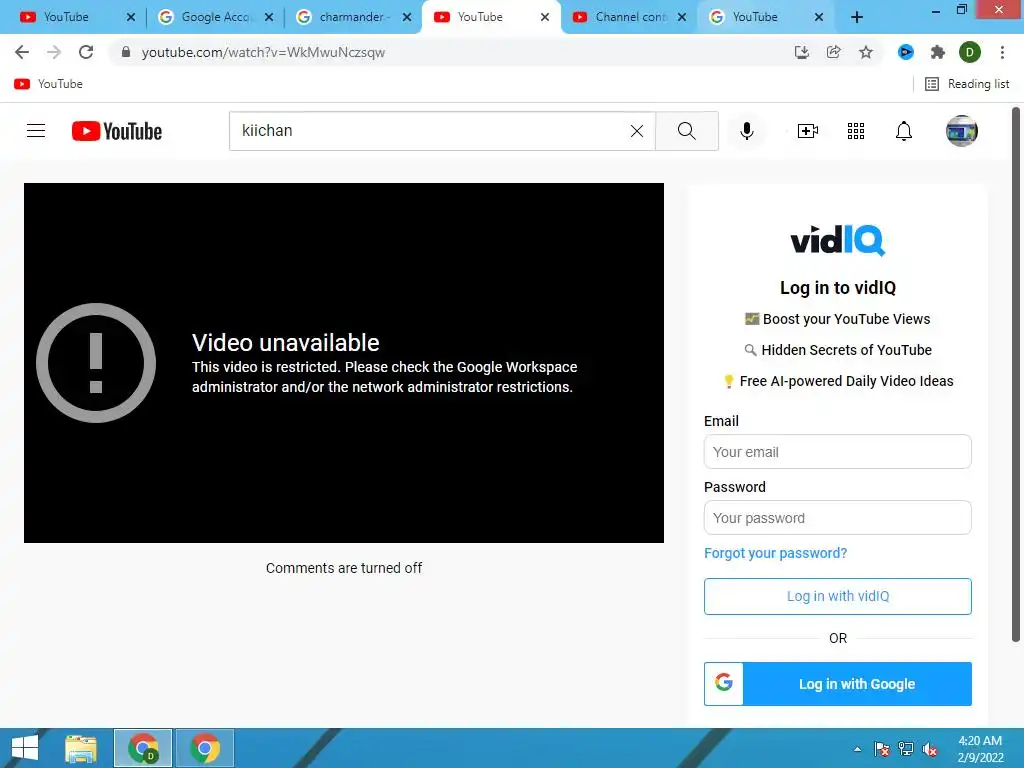Open the Create video camera icon
The width and height of the screenshot is (1024, 768).
click(x=808, y=131)
